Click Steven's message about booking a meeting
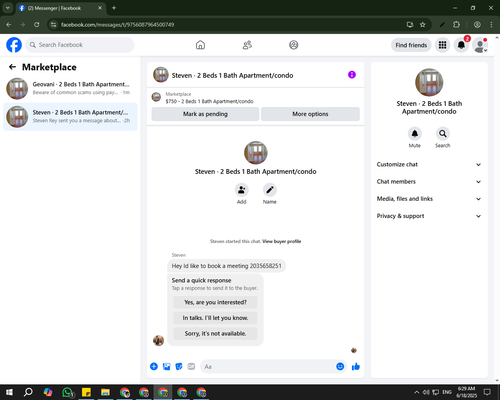The image size is (500, 400). click(x=226, y=266)
